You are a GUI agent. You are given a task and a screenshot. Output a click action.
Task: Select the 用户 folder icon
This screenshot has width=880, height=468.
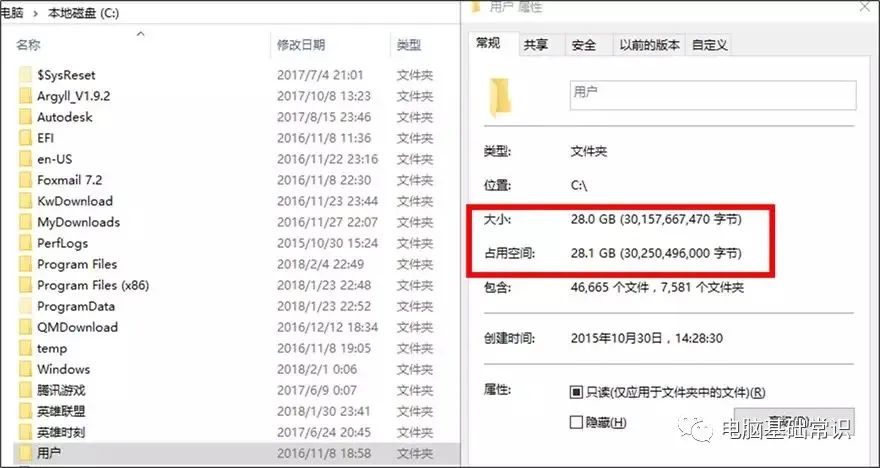click(x=25, y=452)
